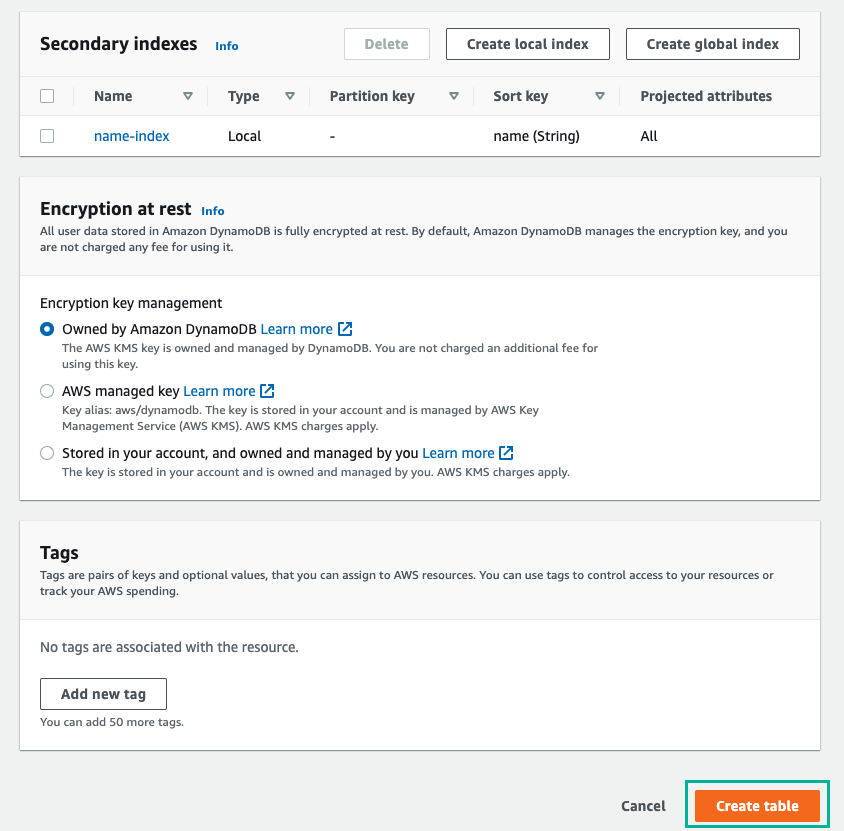This screenshot has height=831, width=844.
Task: Click external link icon beside AWS managed key
Action: point(267,391)
